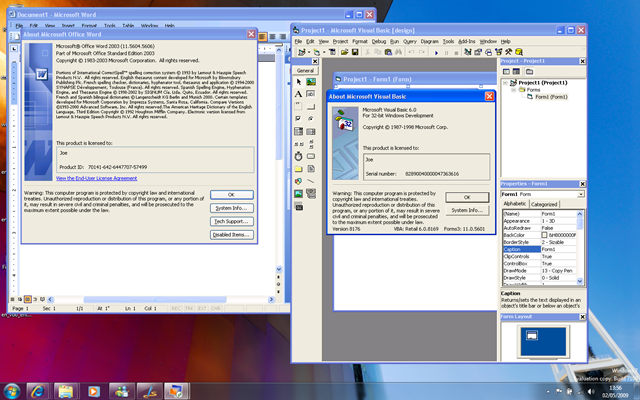Viewport: 640px width, 400px height.
Task: Click Menu Editor icon in VB toolbar
Action: click(x=332, y=52)
